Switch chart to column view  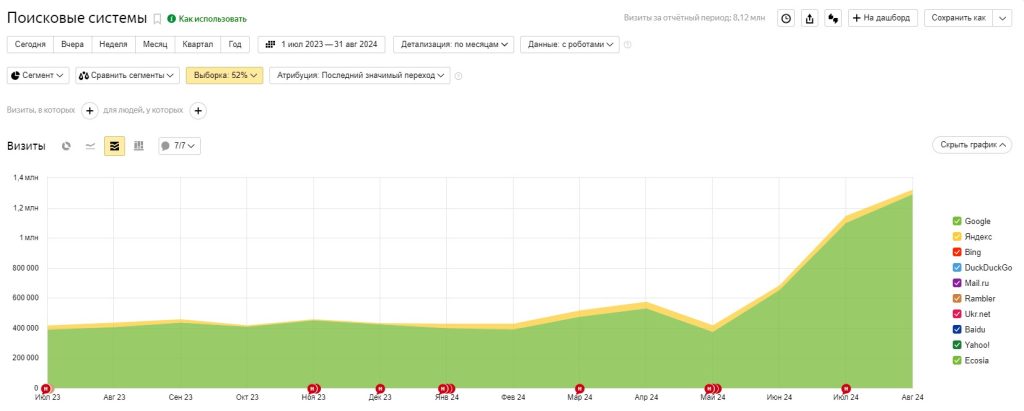138,146
